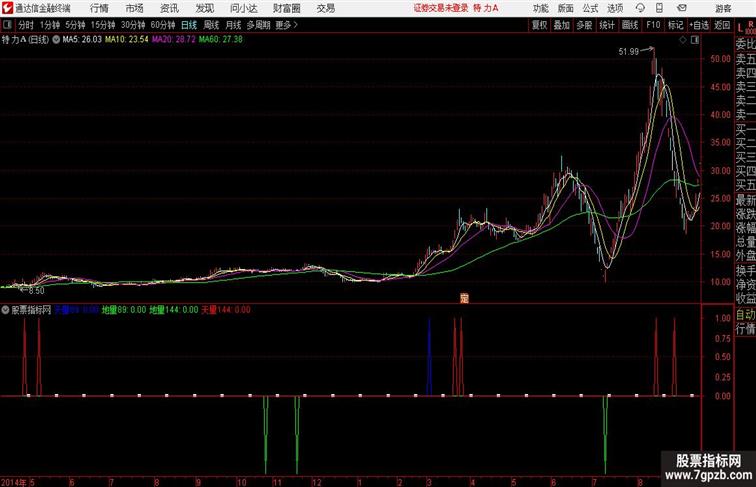Viewport: 756px width, 487px height.
Task: Click the MA20: 28.72 label
Action: (174, 40)
